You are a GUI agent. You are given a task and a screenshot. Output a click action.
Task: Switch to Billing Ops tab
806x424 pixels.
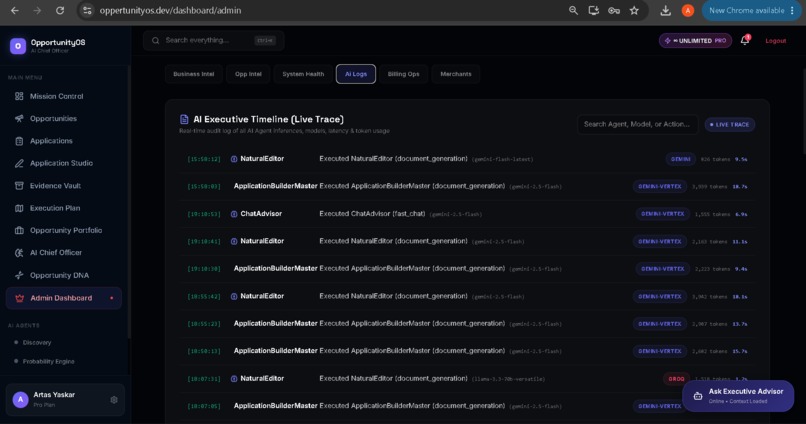click(404, 74)
